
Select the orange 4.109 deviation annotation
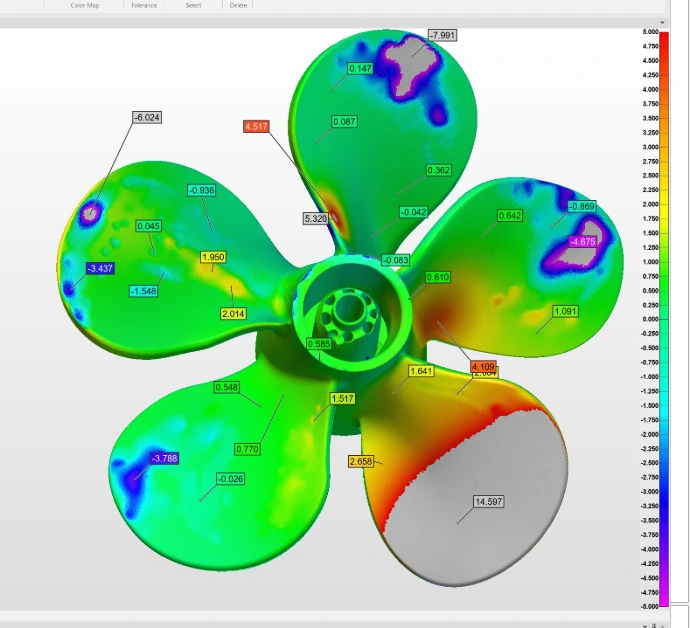pos(483,366)
